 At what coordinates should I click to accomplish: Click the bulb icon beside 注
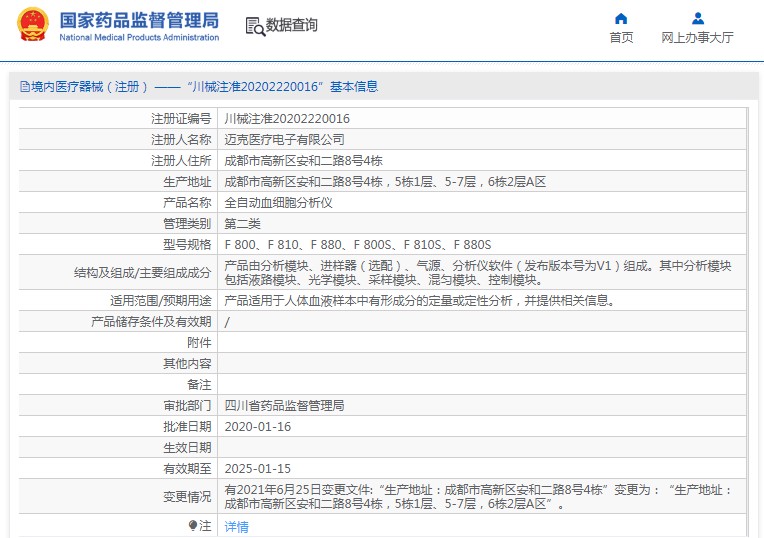[193, 525]
